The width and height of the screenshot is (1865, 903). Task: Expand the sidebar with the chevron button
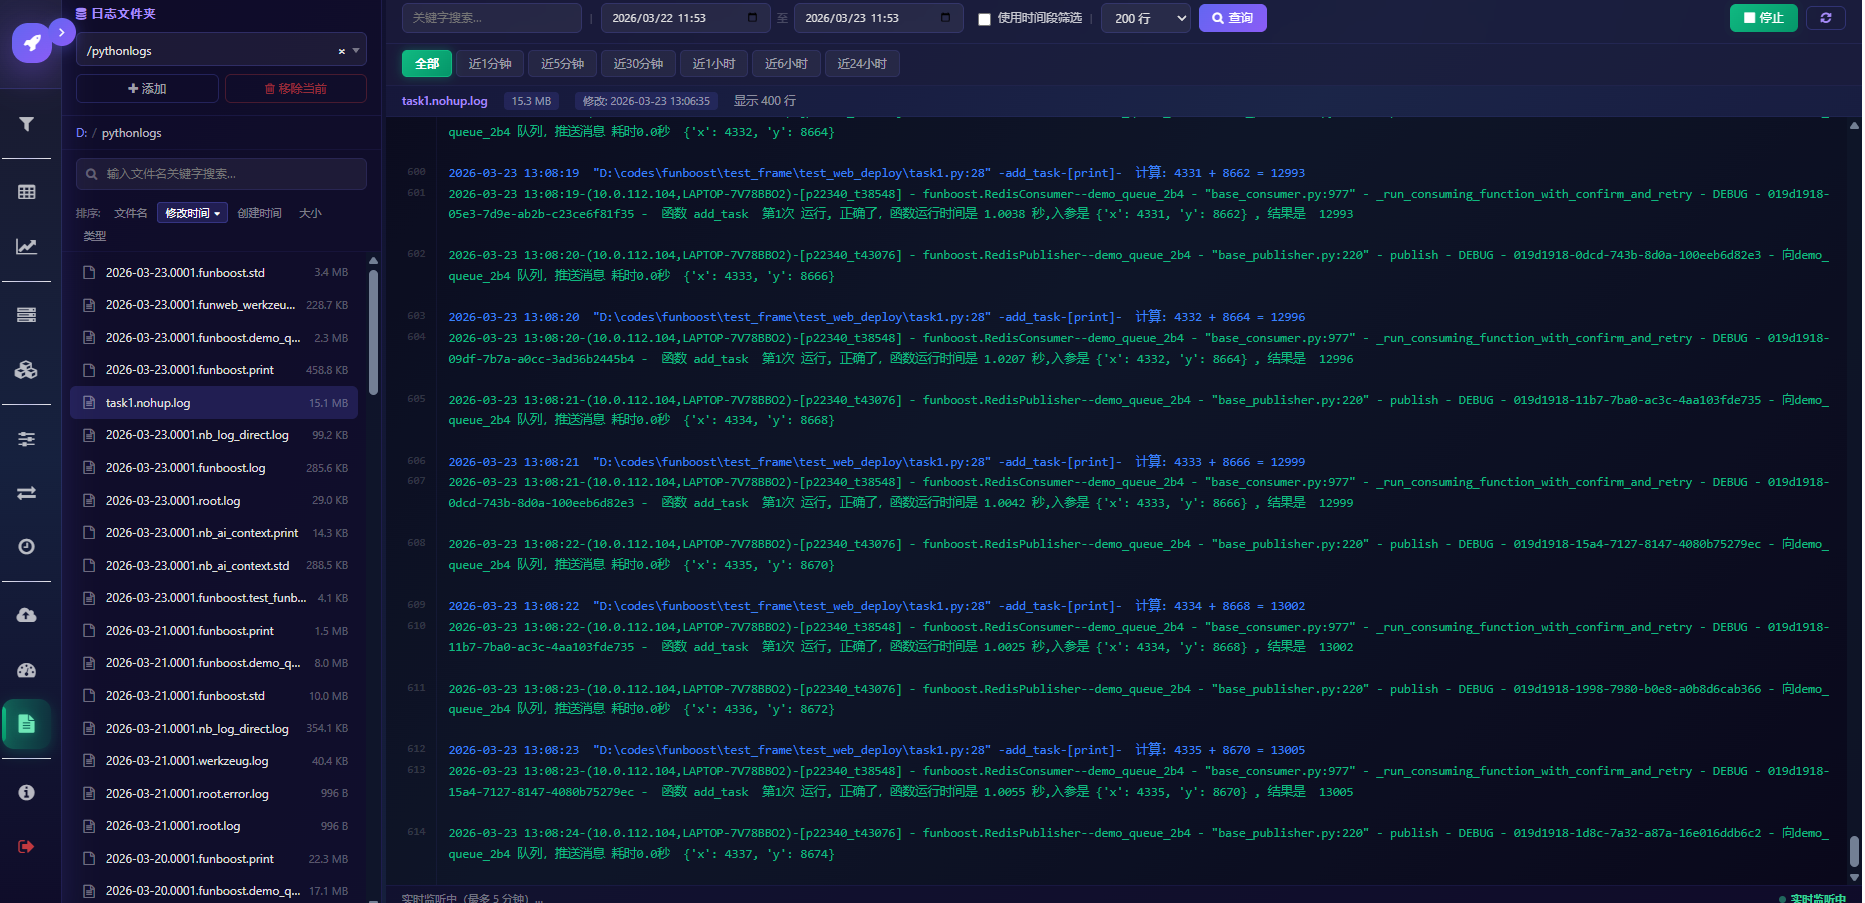[x=61, y=32]
